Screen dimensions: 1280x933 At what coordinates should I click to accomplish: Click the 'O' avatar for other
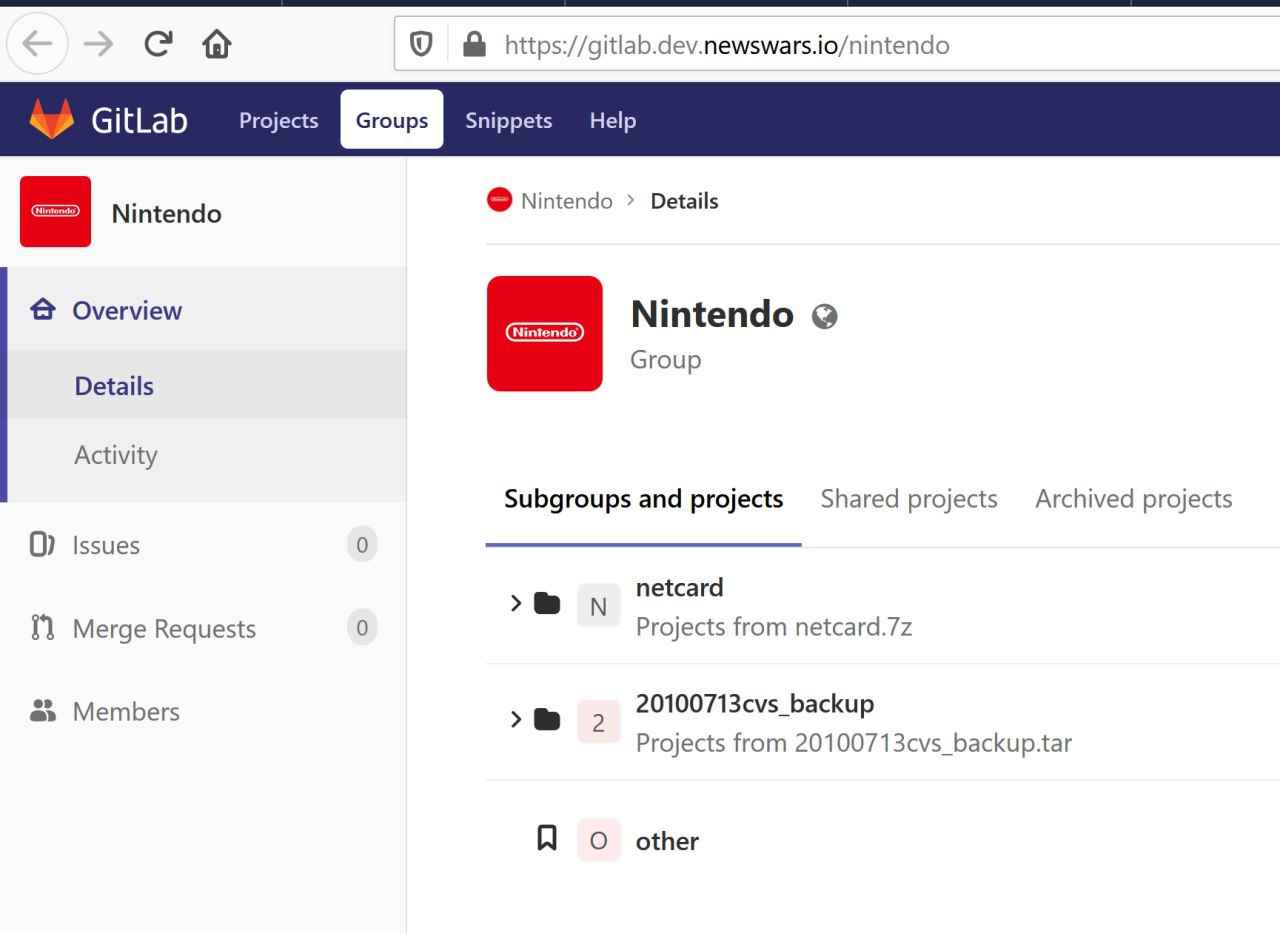click(x=598, y=840)
